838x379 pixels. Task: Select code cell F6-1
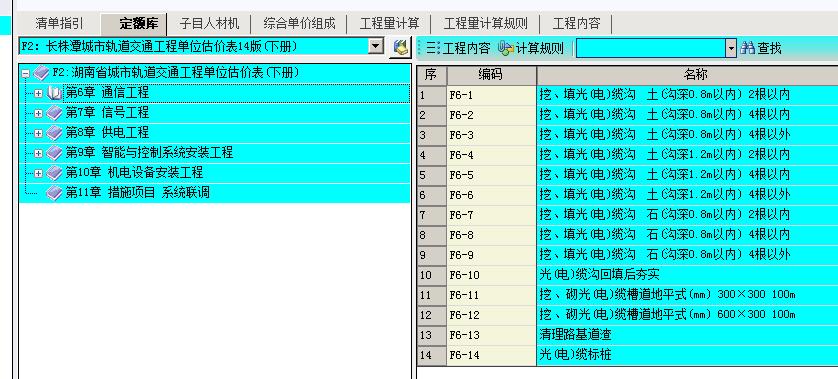point(491,95)
